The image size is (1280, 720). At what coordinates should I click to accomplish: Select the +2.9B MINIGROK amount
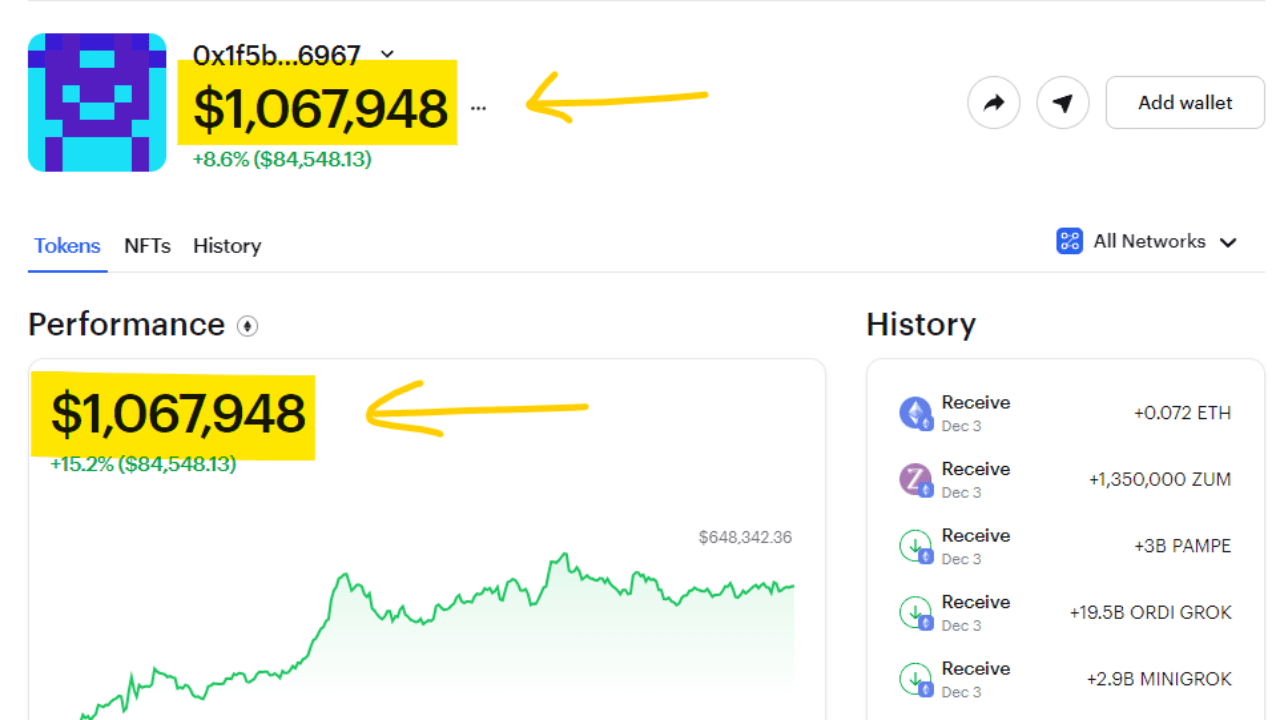1159,679
